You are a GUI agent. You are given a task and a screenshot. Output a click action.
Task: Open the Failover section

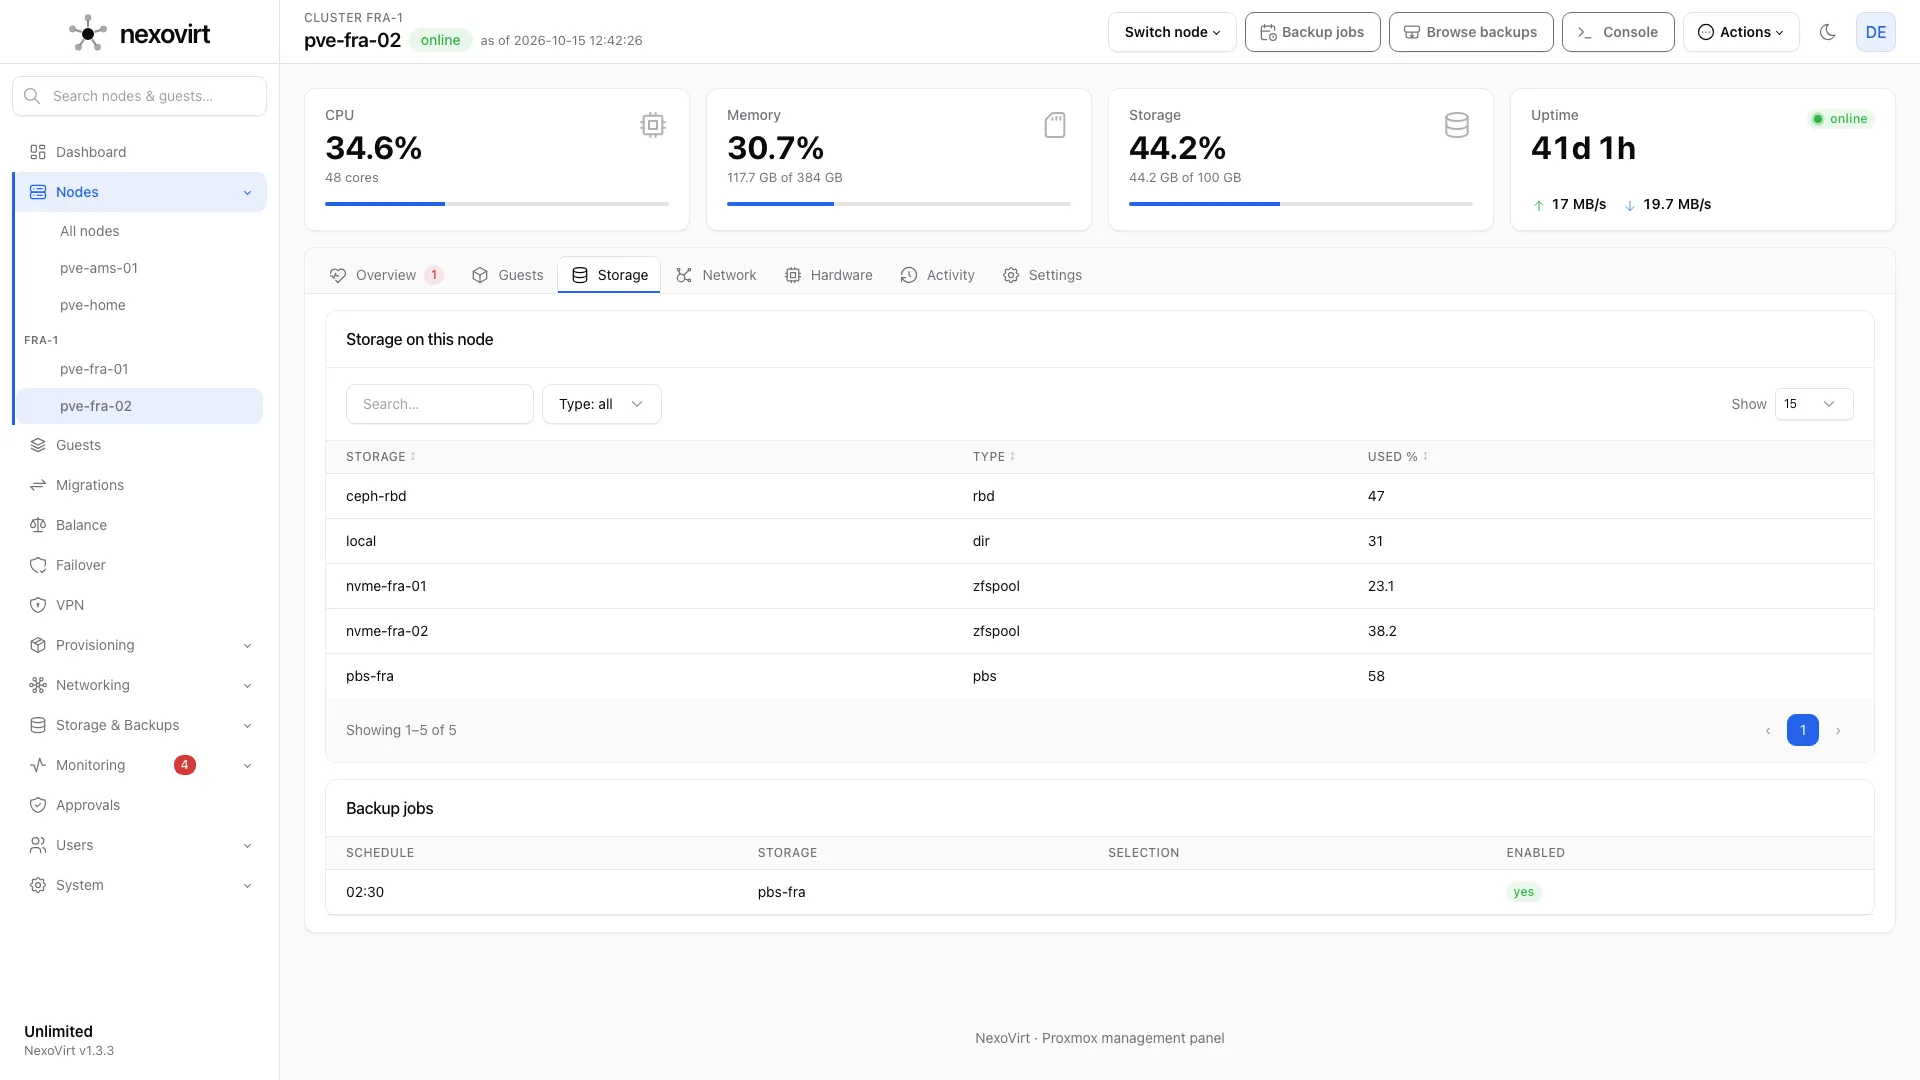140,565
